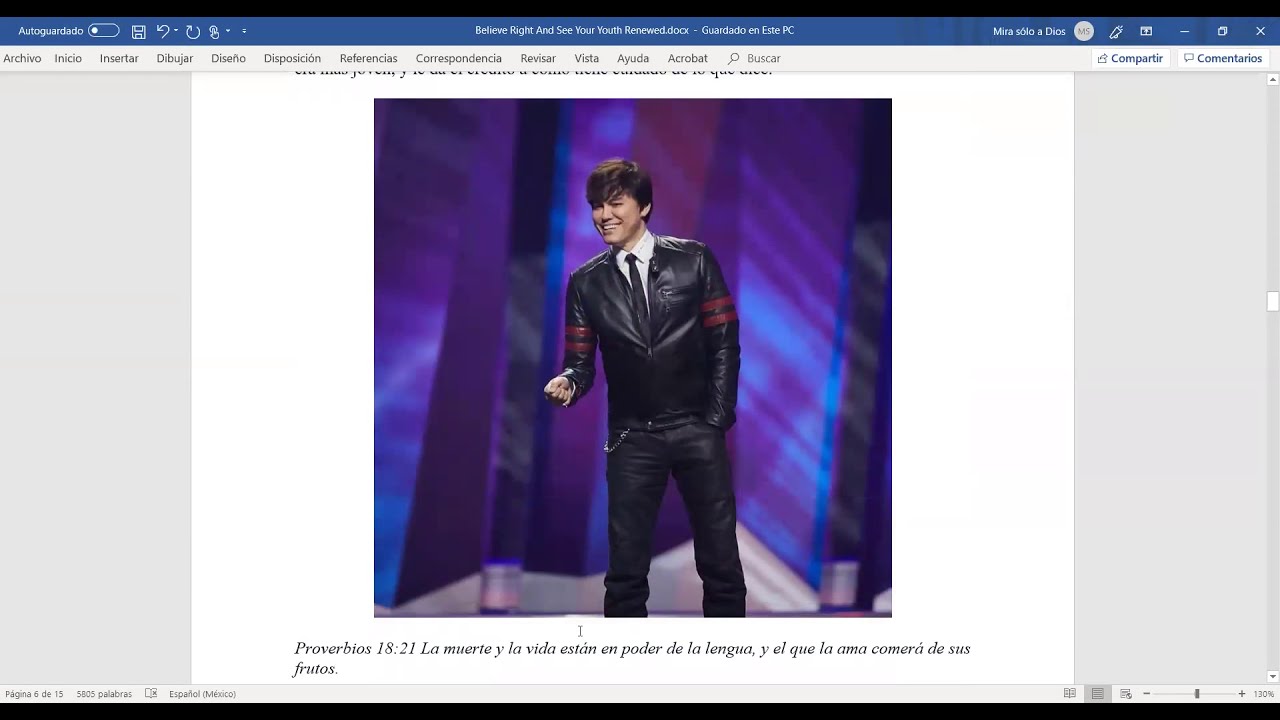Click the proofing check icon in status bar
The height and width of the screenshot is (720, 1280).
tap(151, 694)
